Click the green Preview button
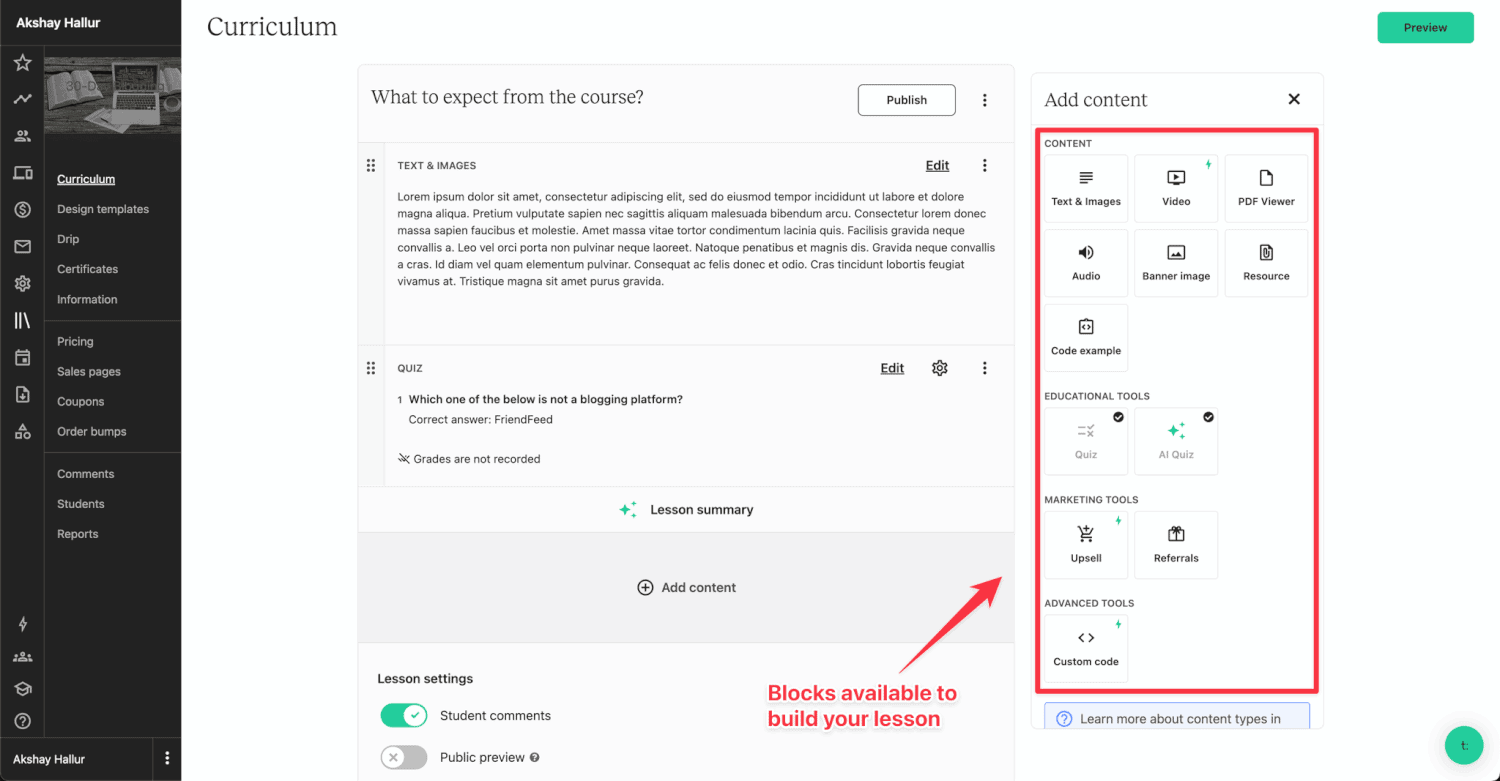The height and width of the screenshot is (781, 1500). pos(1425,28)
